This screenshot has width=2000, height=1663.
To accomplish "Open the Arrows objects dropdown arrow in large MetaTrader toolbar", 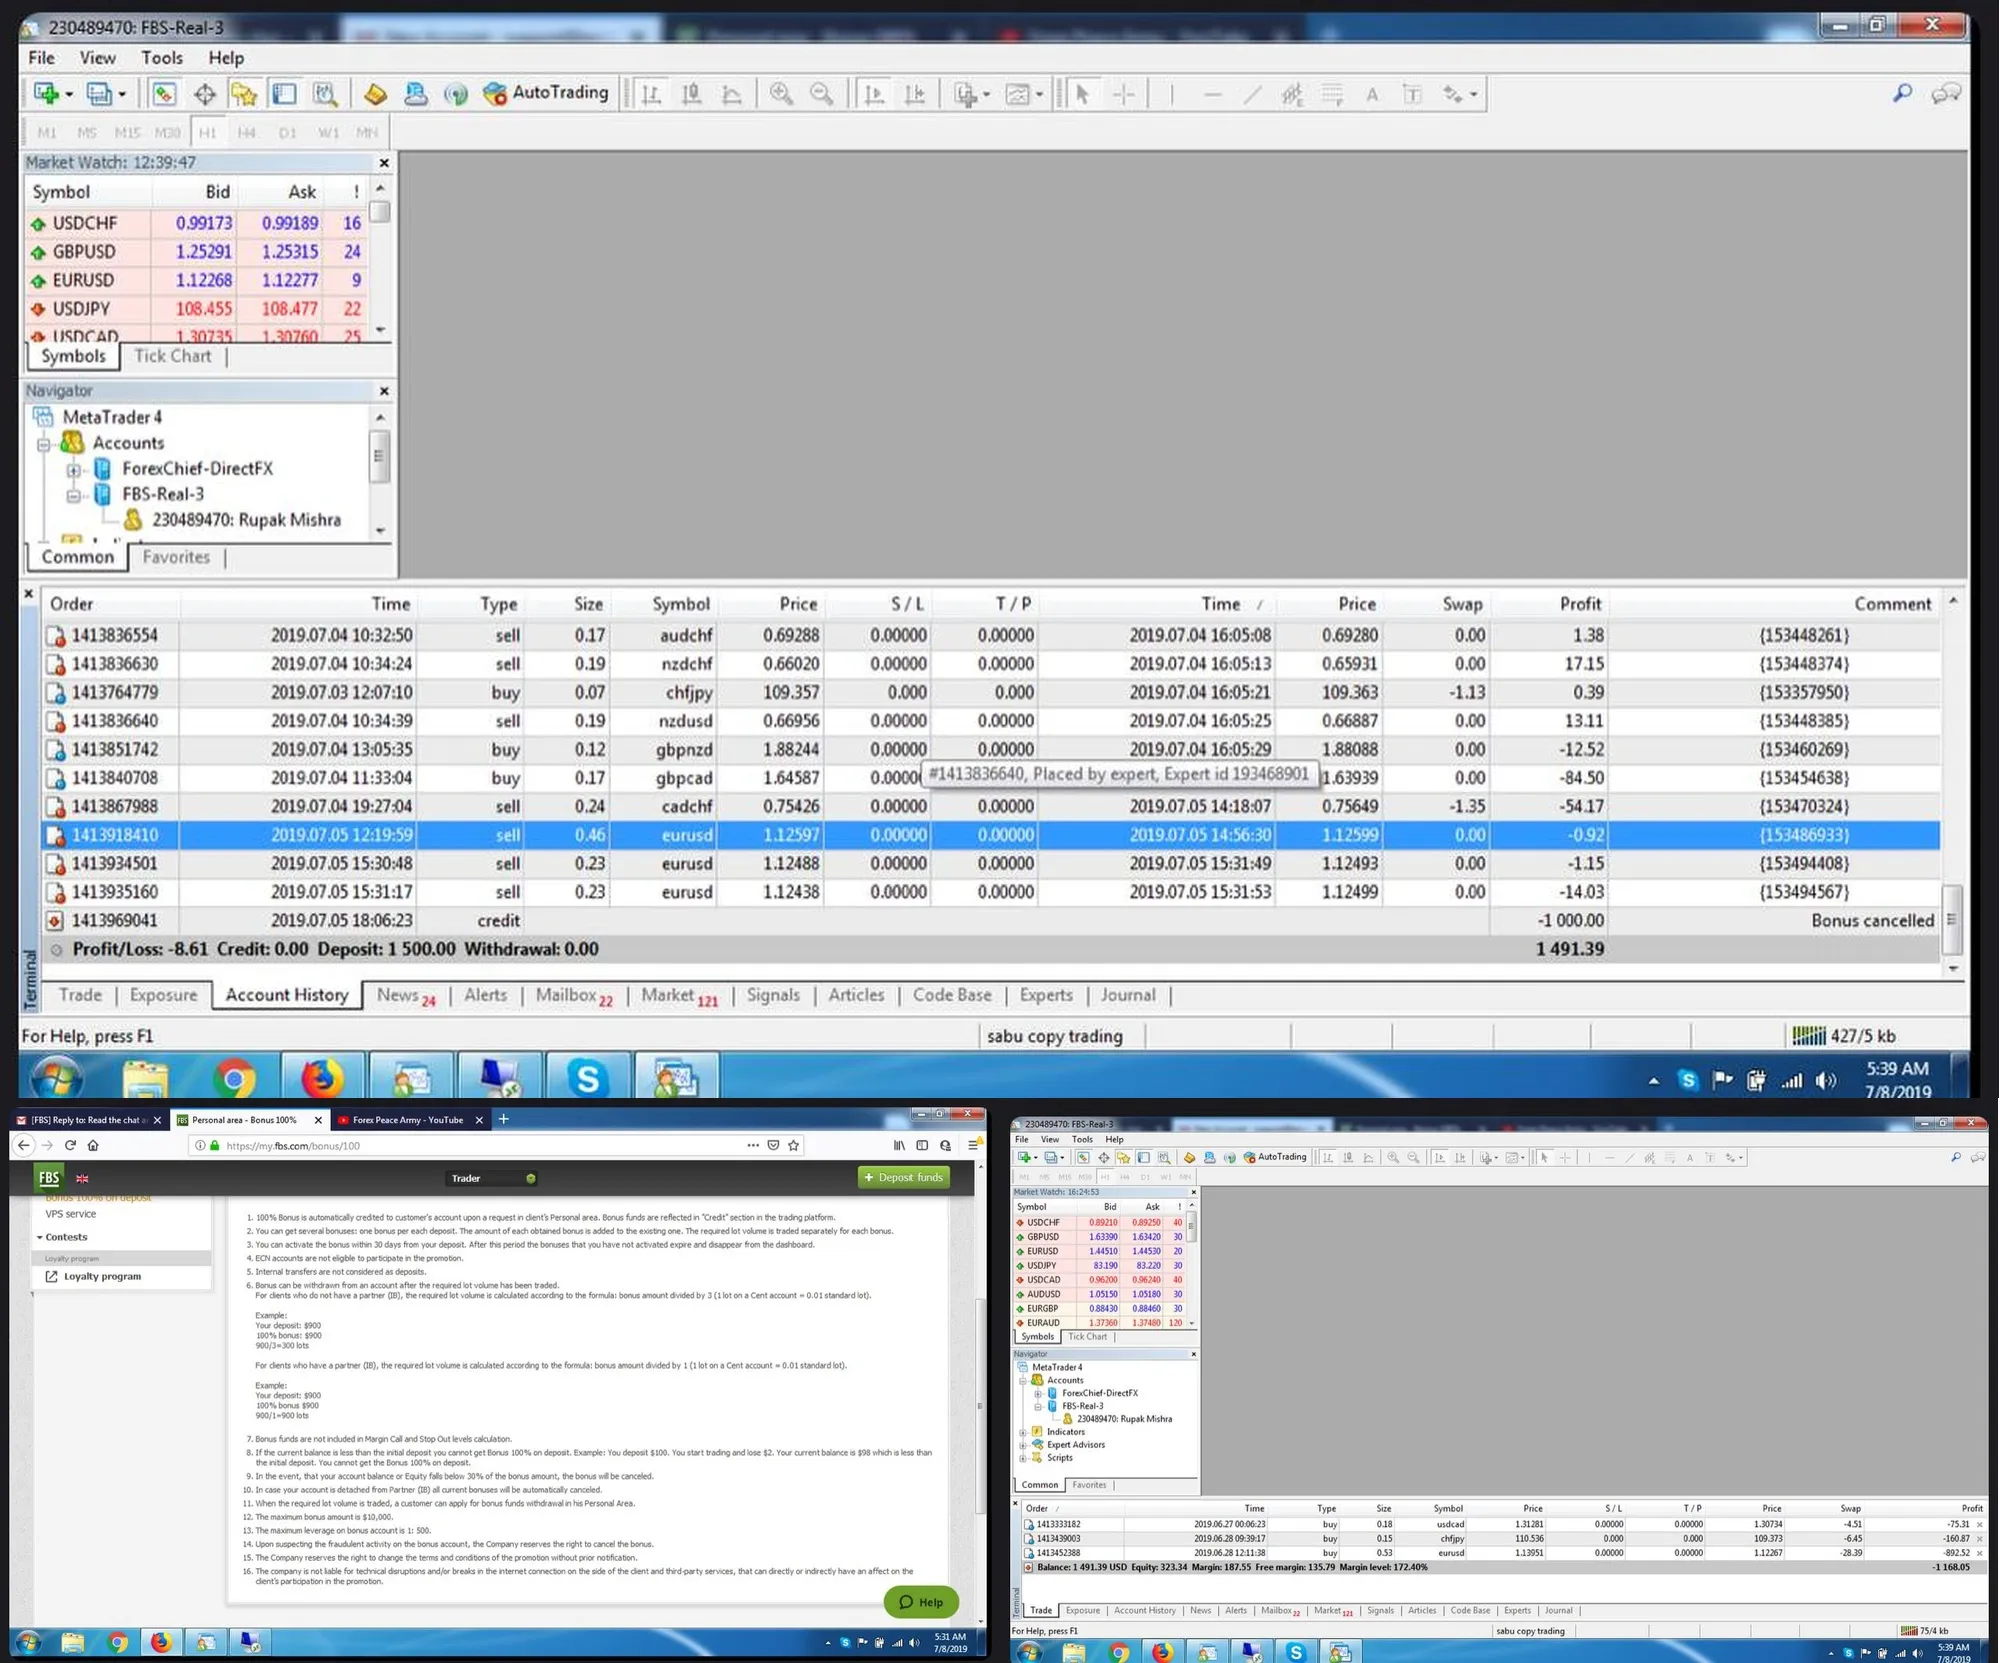I will (1473, 95).
